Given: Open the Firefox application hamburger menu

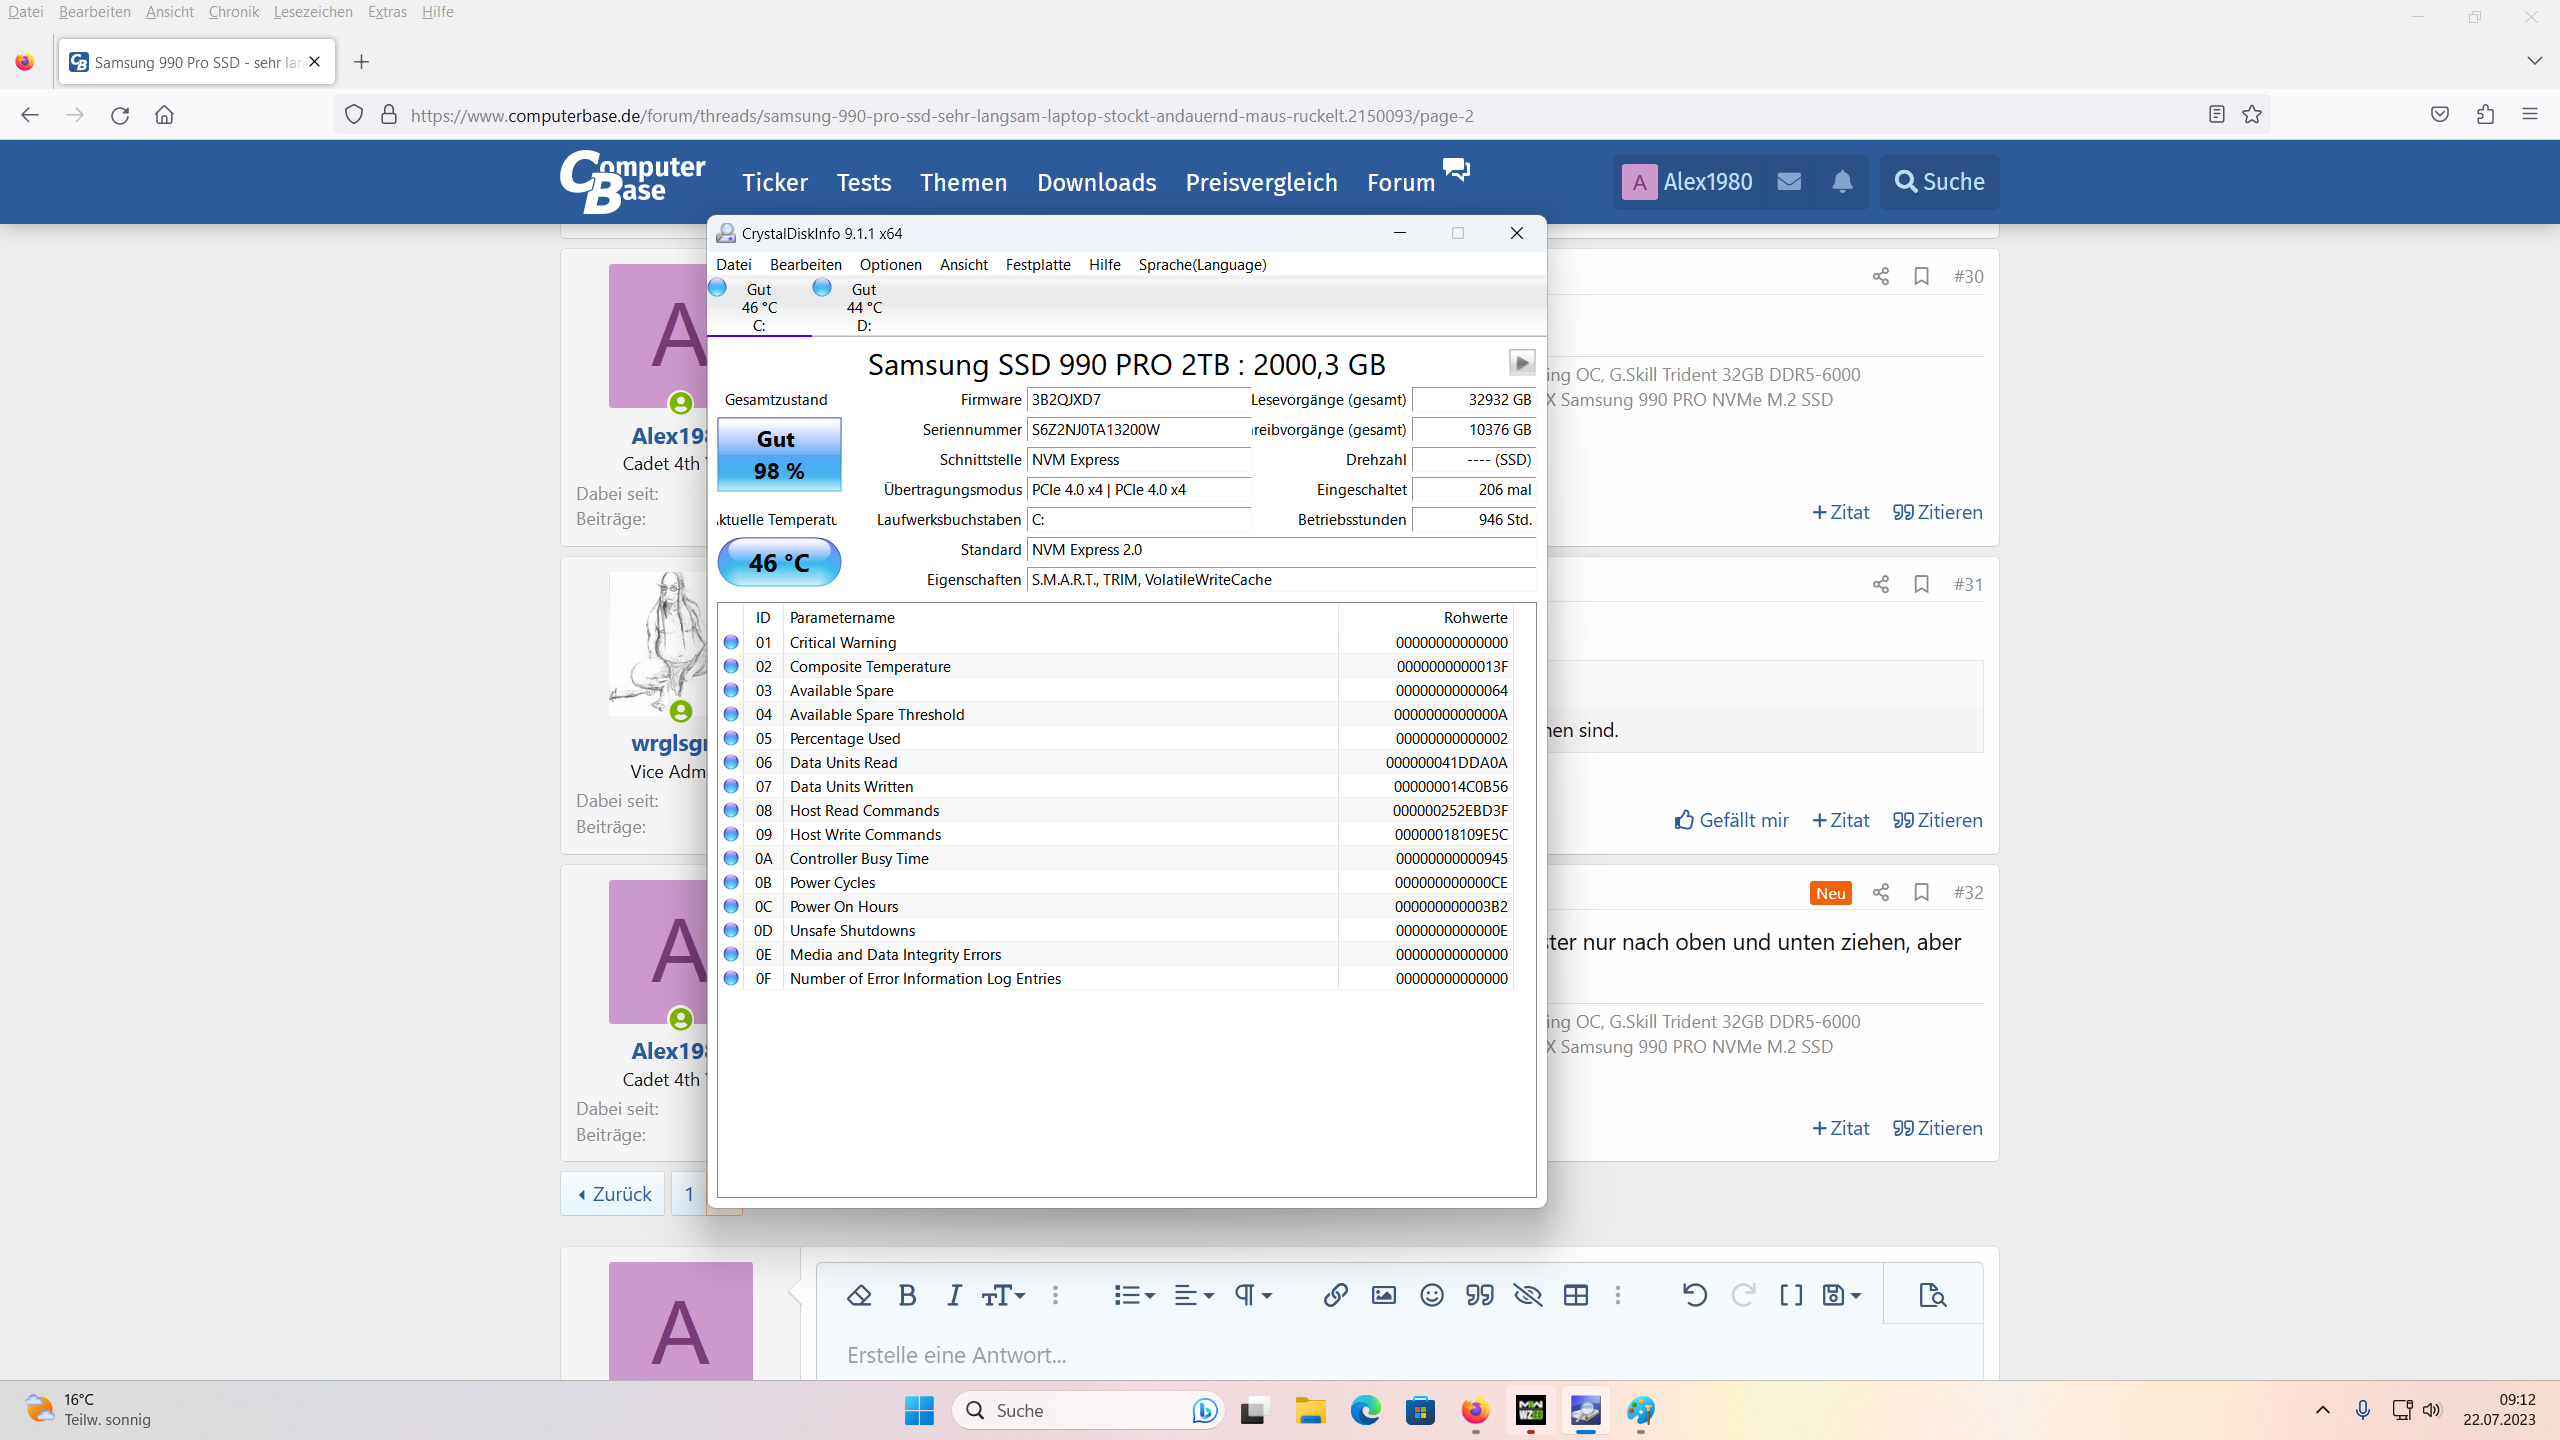Looking at the screenshot, I should 2530,115.
